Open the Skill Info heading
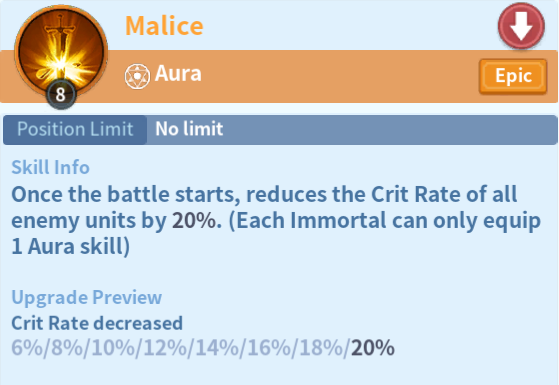Screen dimensions: 559x385 [x=50, y=167]
